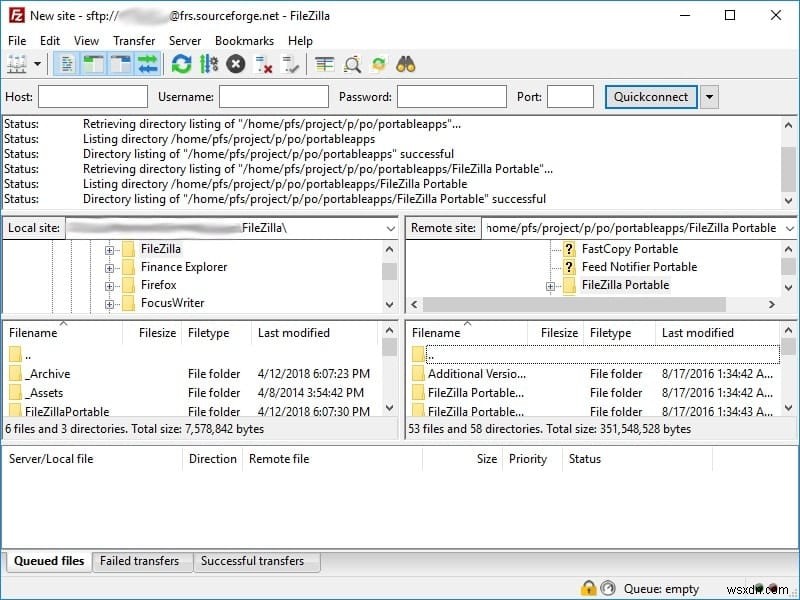Image resolution: width=800 pixels, height=600 pixels.
Task: Expand FileZilla Portable in the remote tree
Action: [550, 285]
